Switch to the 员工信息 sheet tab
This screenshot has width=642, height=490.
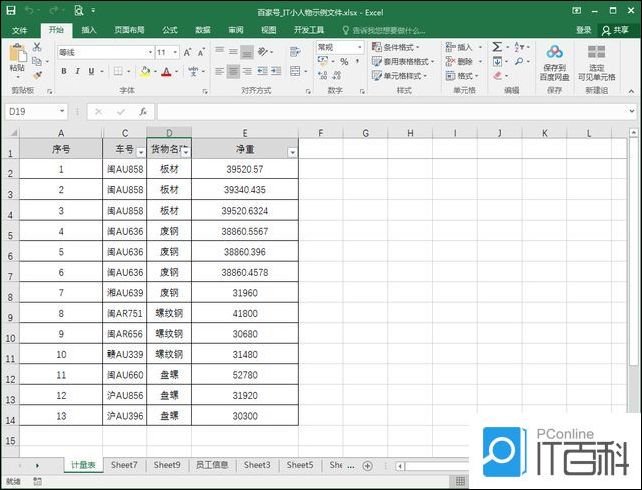tap(211, 465)
